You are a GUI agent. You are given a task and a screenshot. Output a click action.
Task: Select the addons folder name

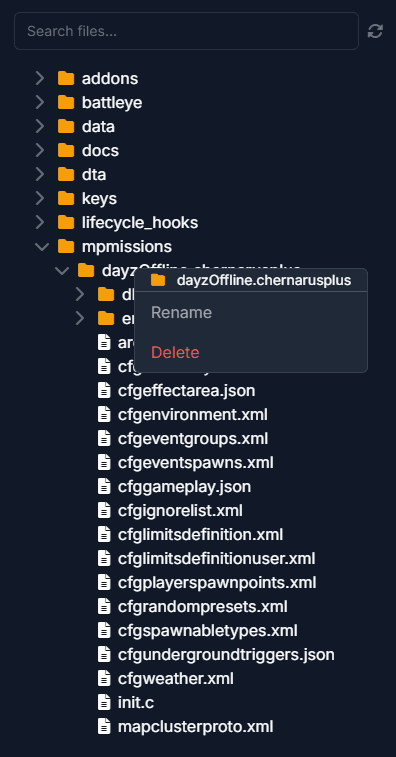[110, 78]
